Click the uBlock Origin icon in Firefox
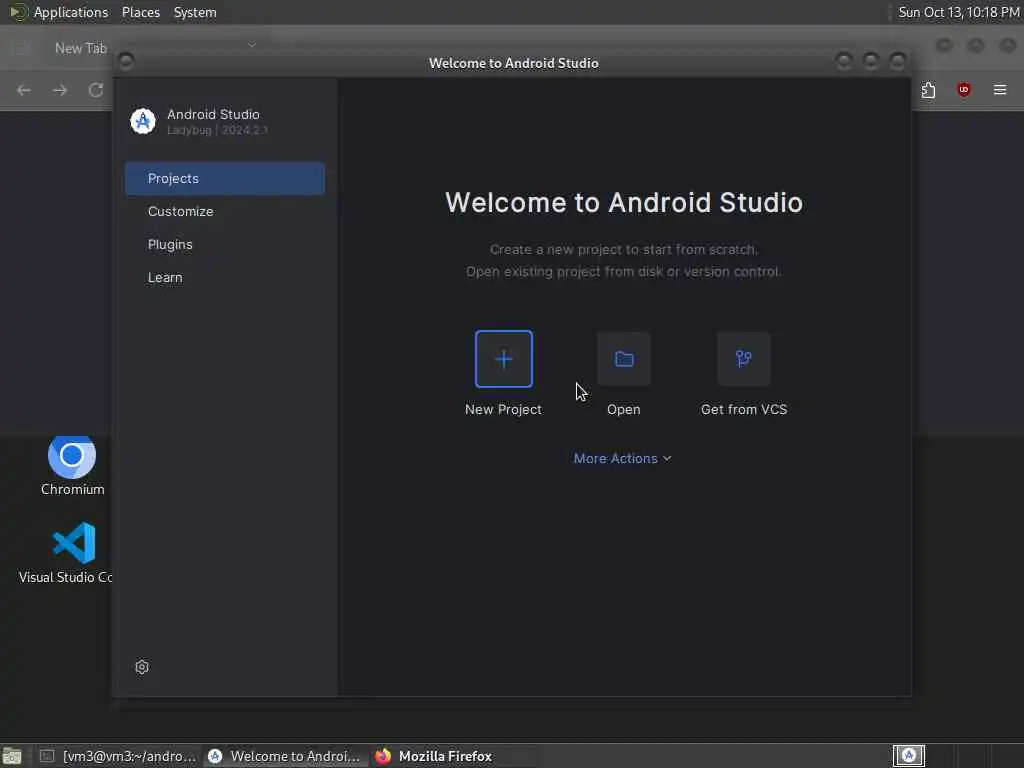Viewport: 1024px width, 768px height. (x=963, y=90)
